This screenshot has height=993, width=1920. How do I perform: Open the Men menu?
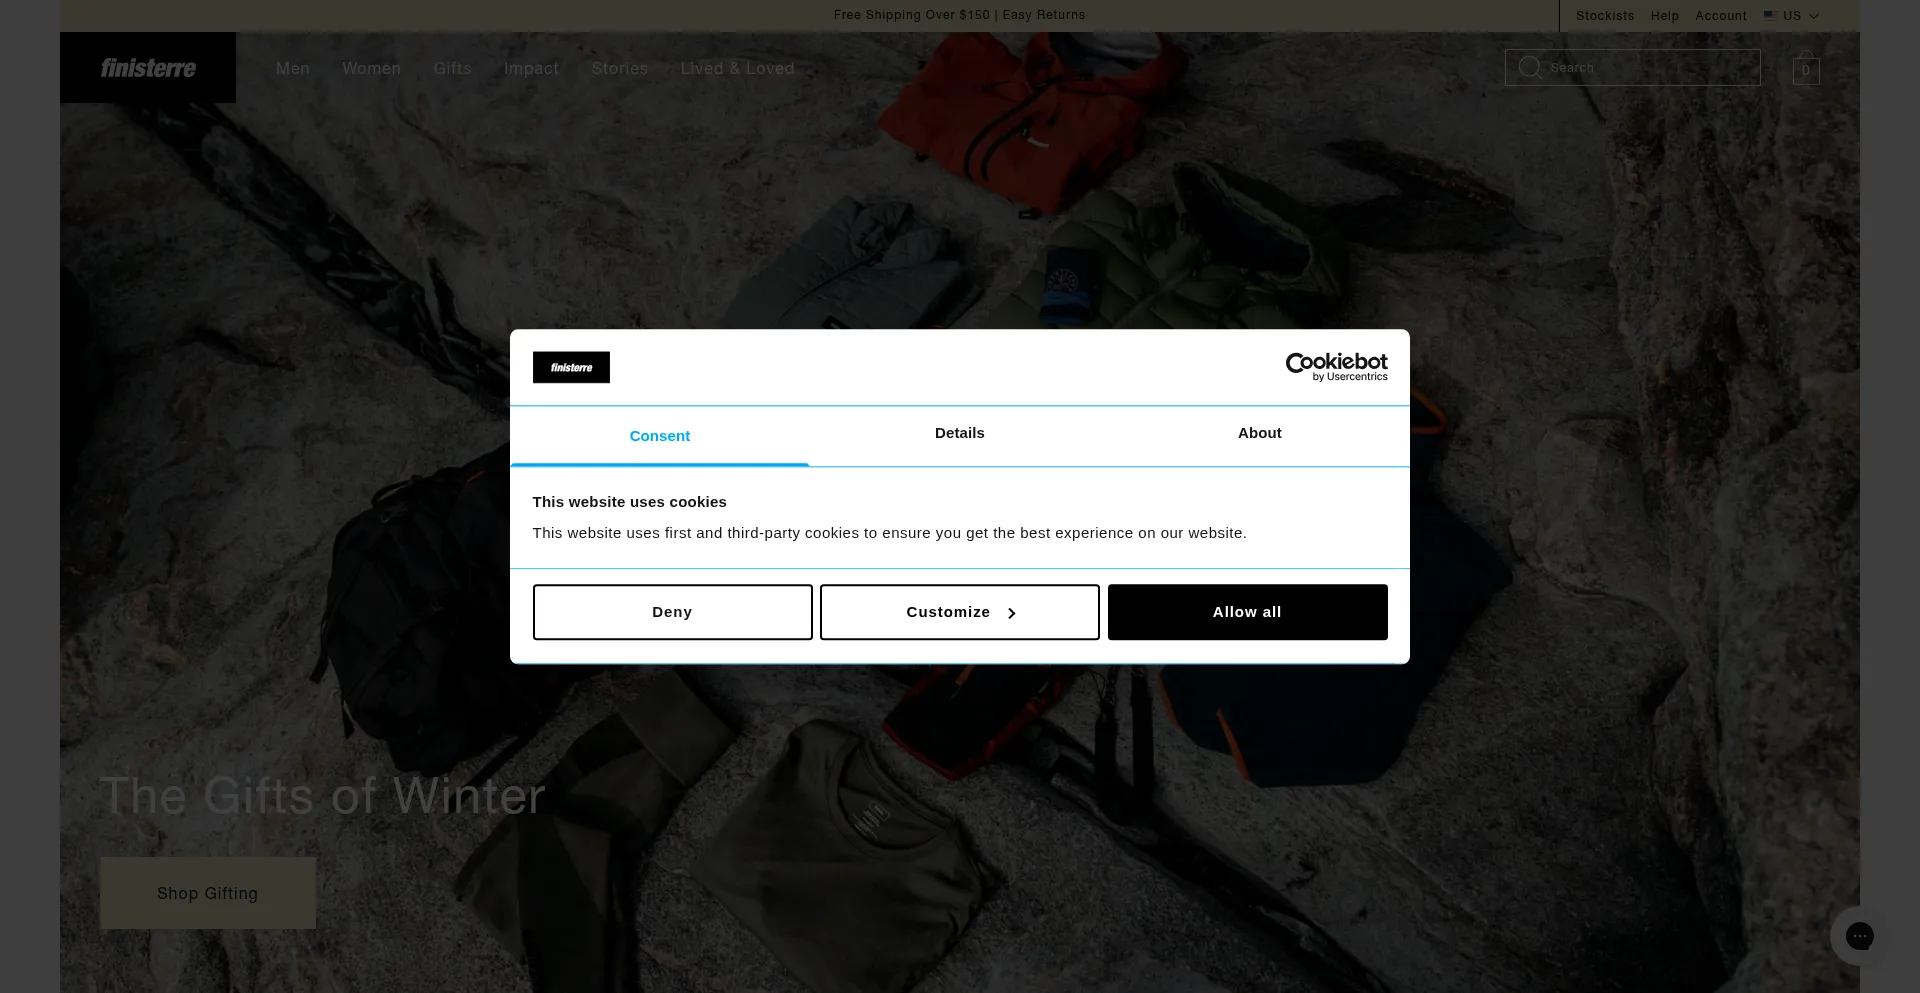tap(293, 68)
